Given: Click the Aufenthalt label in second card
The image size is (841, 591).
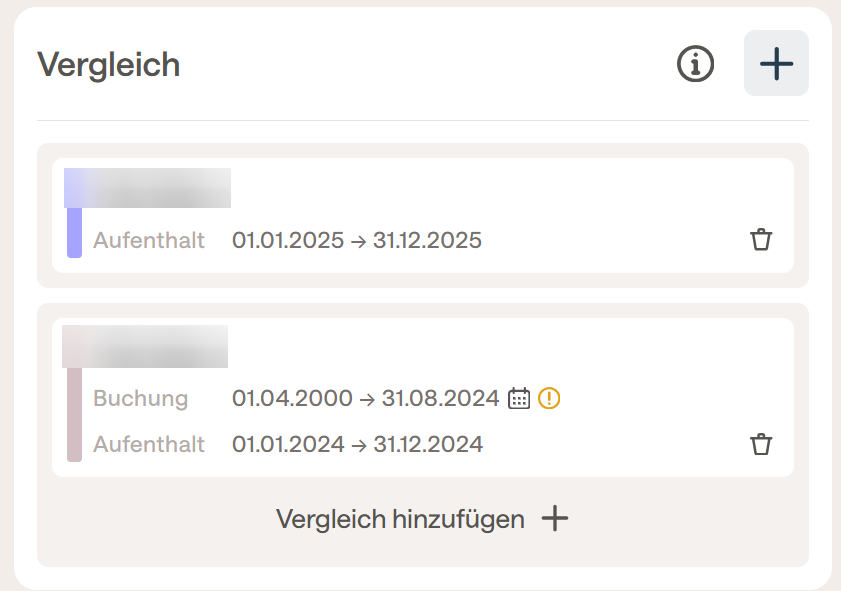Looking at the screenshot, I should [x=149, y=444].
